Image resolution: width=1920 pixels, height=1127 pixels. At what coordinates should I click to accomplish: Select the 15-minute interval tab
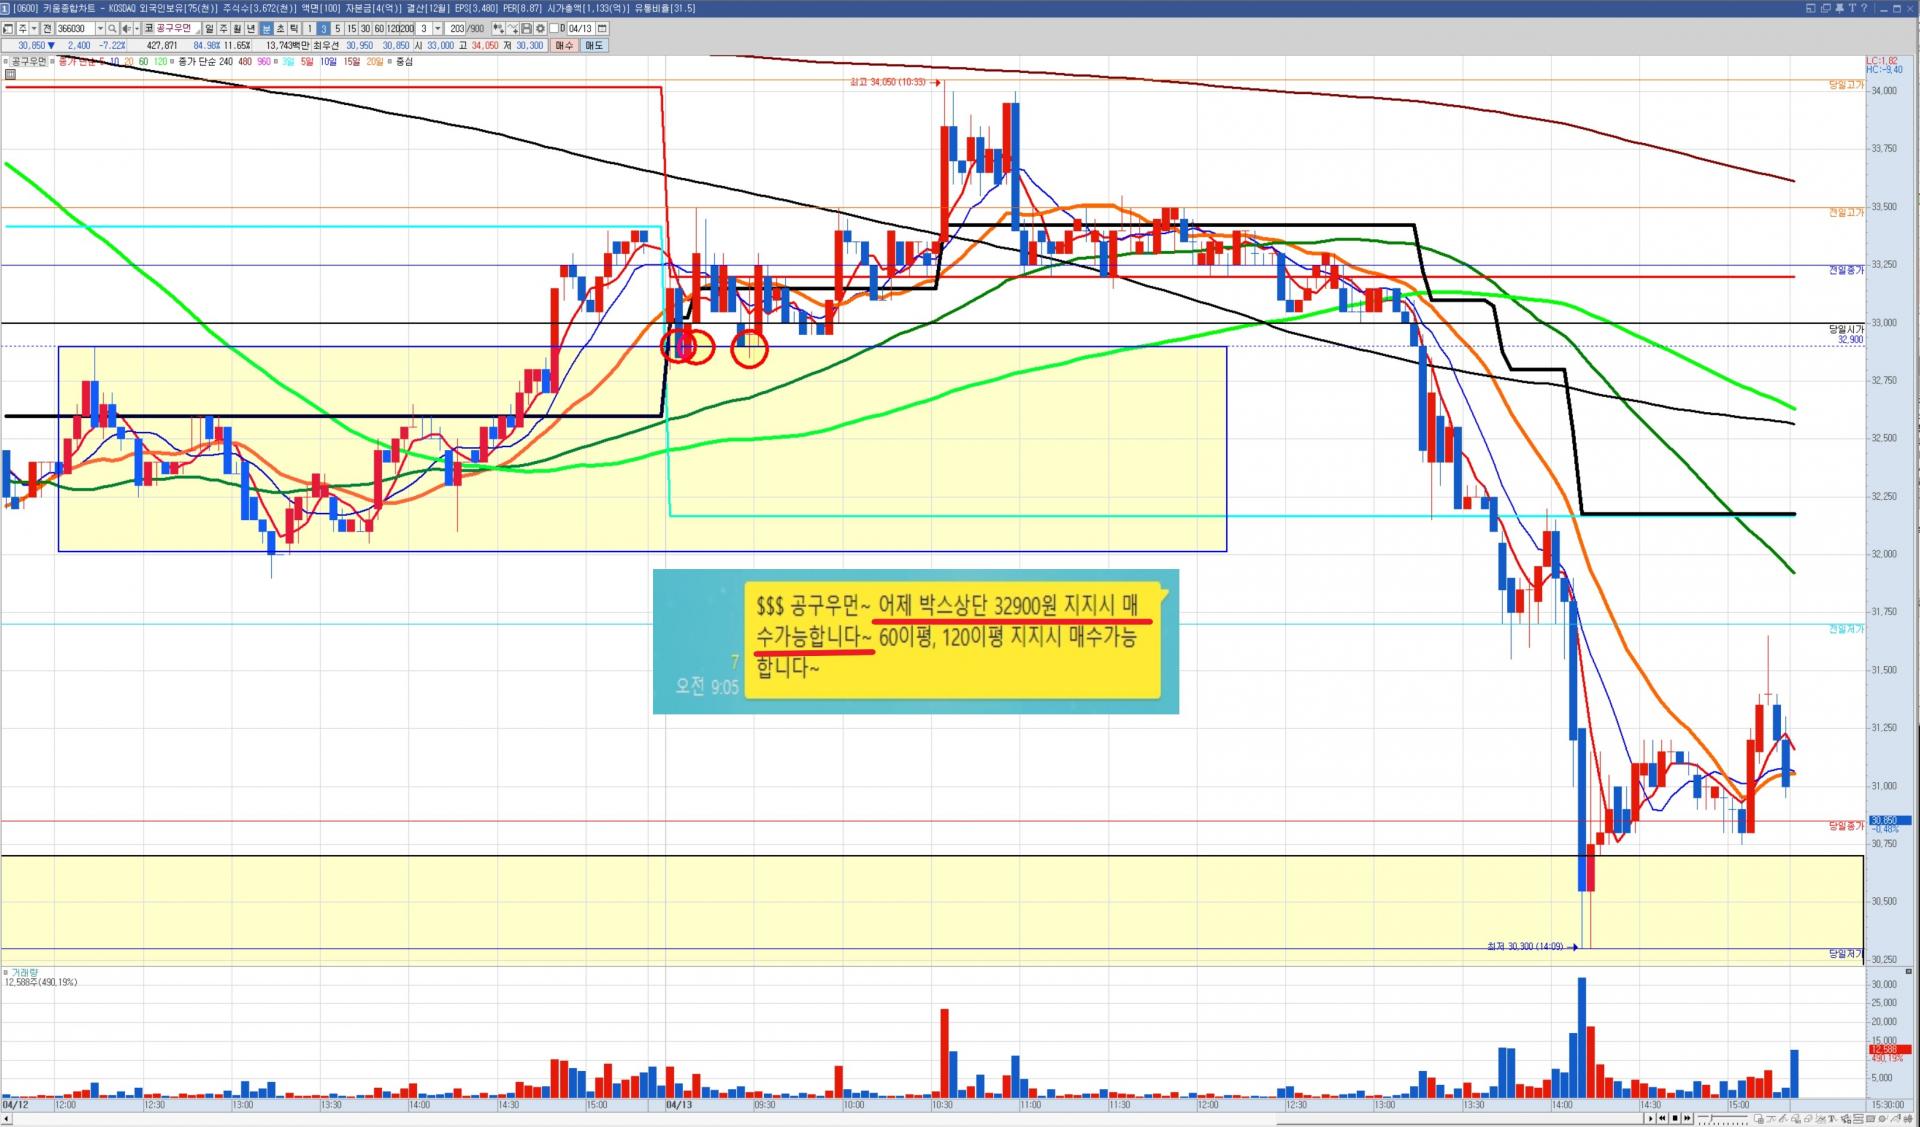click(x=351, y=29)
